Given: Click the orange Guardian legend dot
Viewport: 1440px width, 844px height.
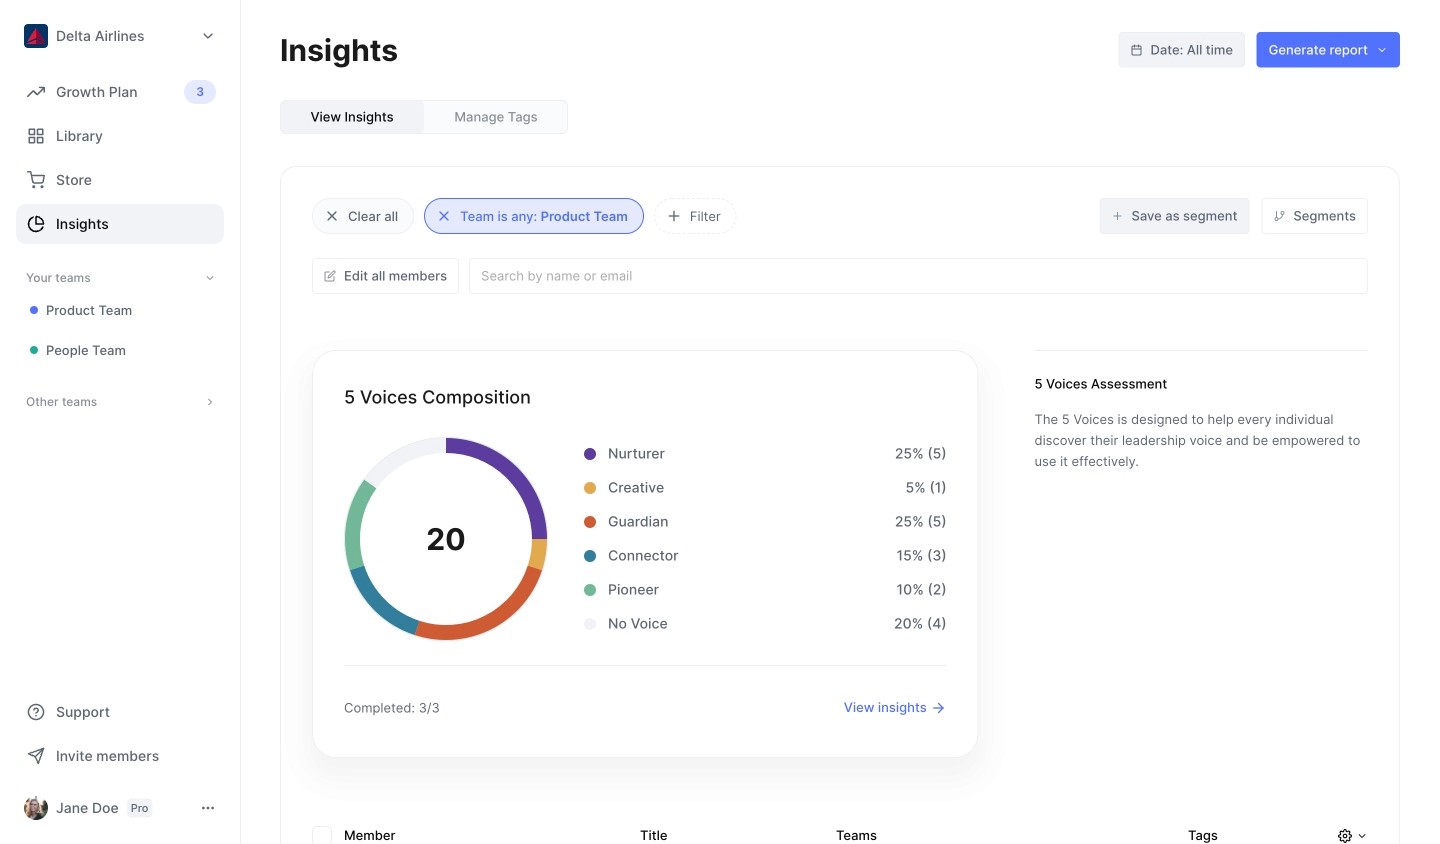Looking at the screenshot, I should (590, 522).
